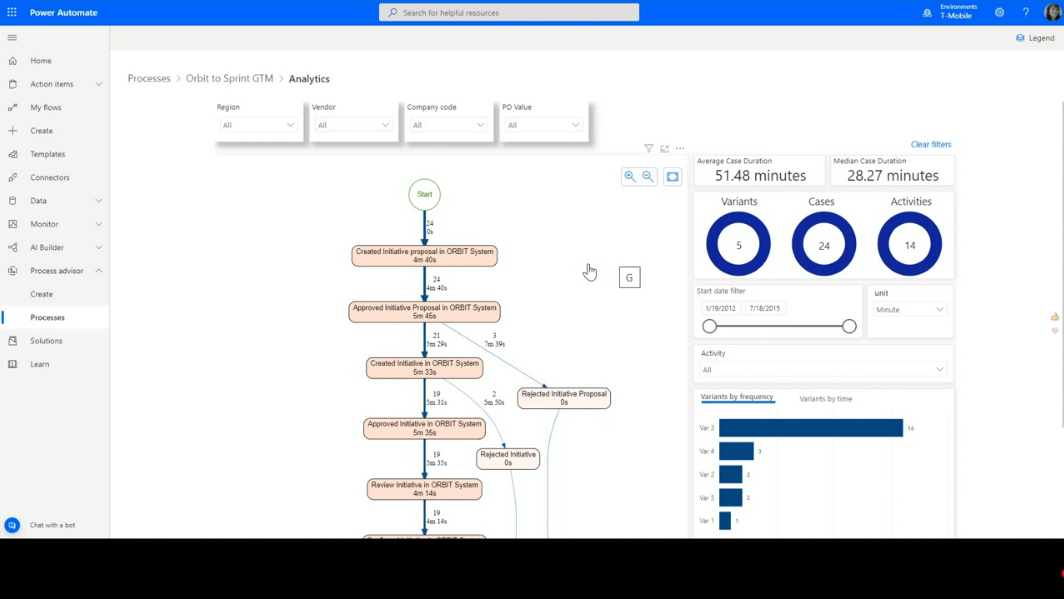Click the Connectors icon in sidebar
1064x599 pixels.
click(12, 177)
